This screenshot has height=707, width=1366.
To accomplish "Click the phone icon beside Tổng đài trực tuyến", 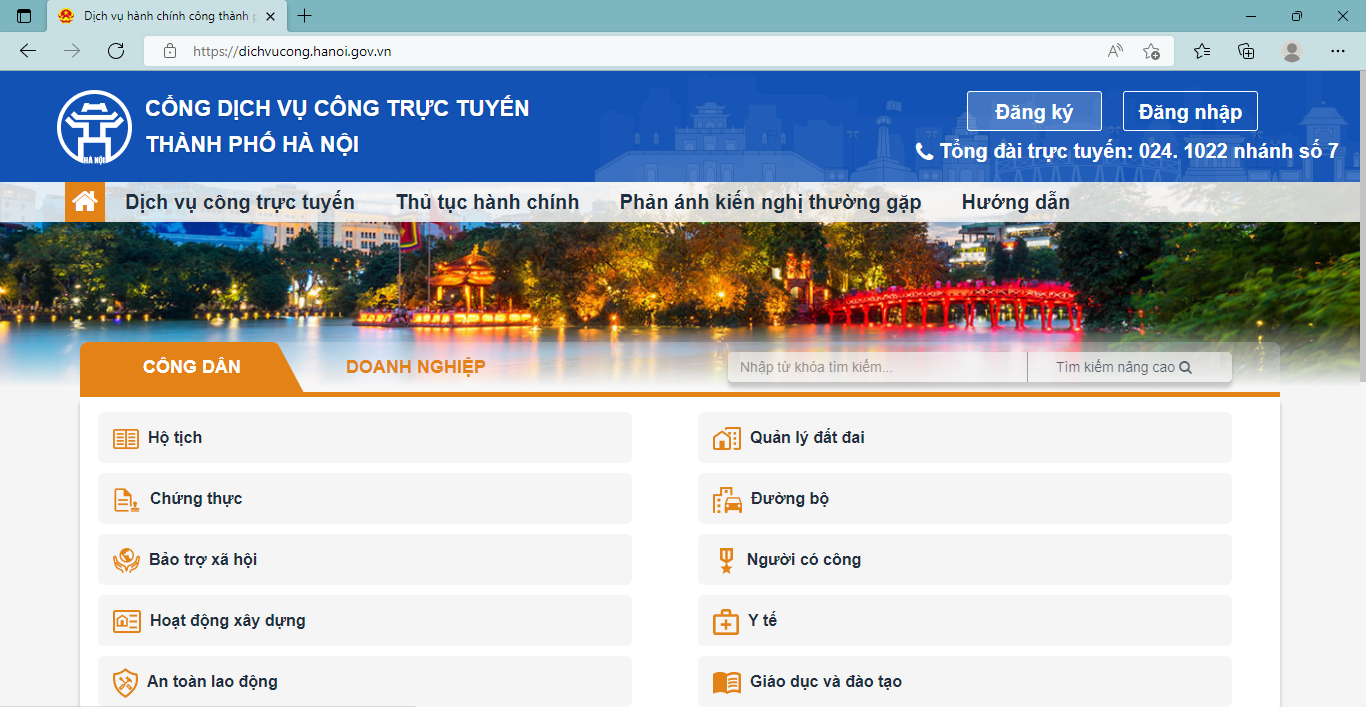I will 924,152.
